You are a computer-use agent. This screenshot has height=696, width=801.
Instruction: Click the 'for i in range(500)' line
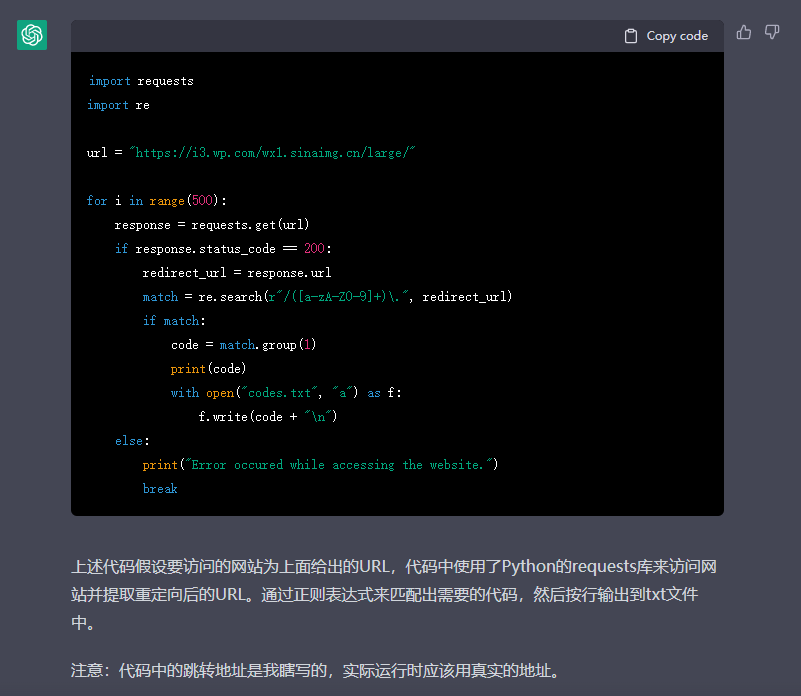pos(157,201)
